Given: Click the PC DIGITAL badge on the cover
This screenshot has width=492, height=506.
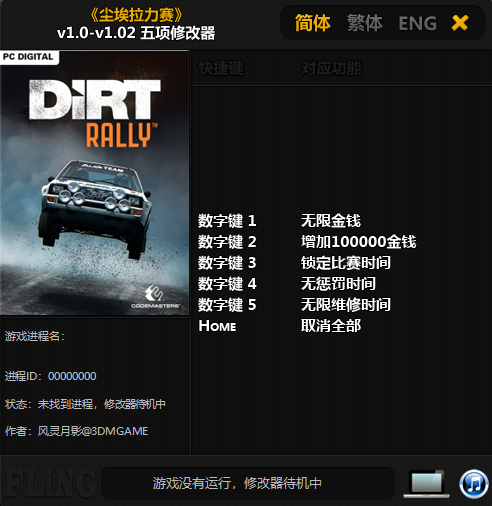Looking at the screenshot, I should coord(29,57).
